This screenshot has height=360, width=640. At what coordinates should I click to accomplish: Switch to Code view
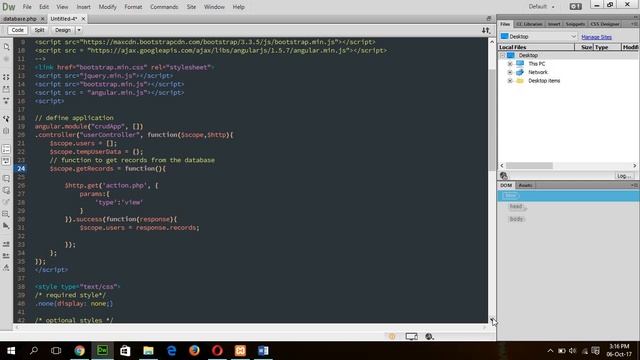tap(18, 30)
